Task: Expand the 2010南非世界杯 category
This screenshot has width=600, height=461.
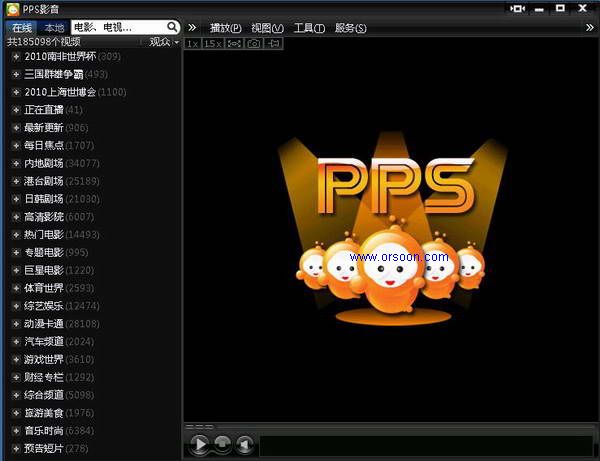Action: coord(16,56)
